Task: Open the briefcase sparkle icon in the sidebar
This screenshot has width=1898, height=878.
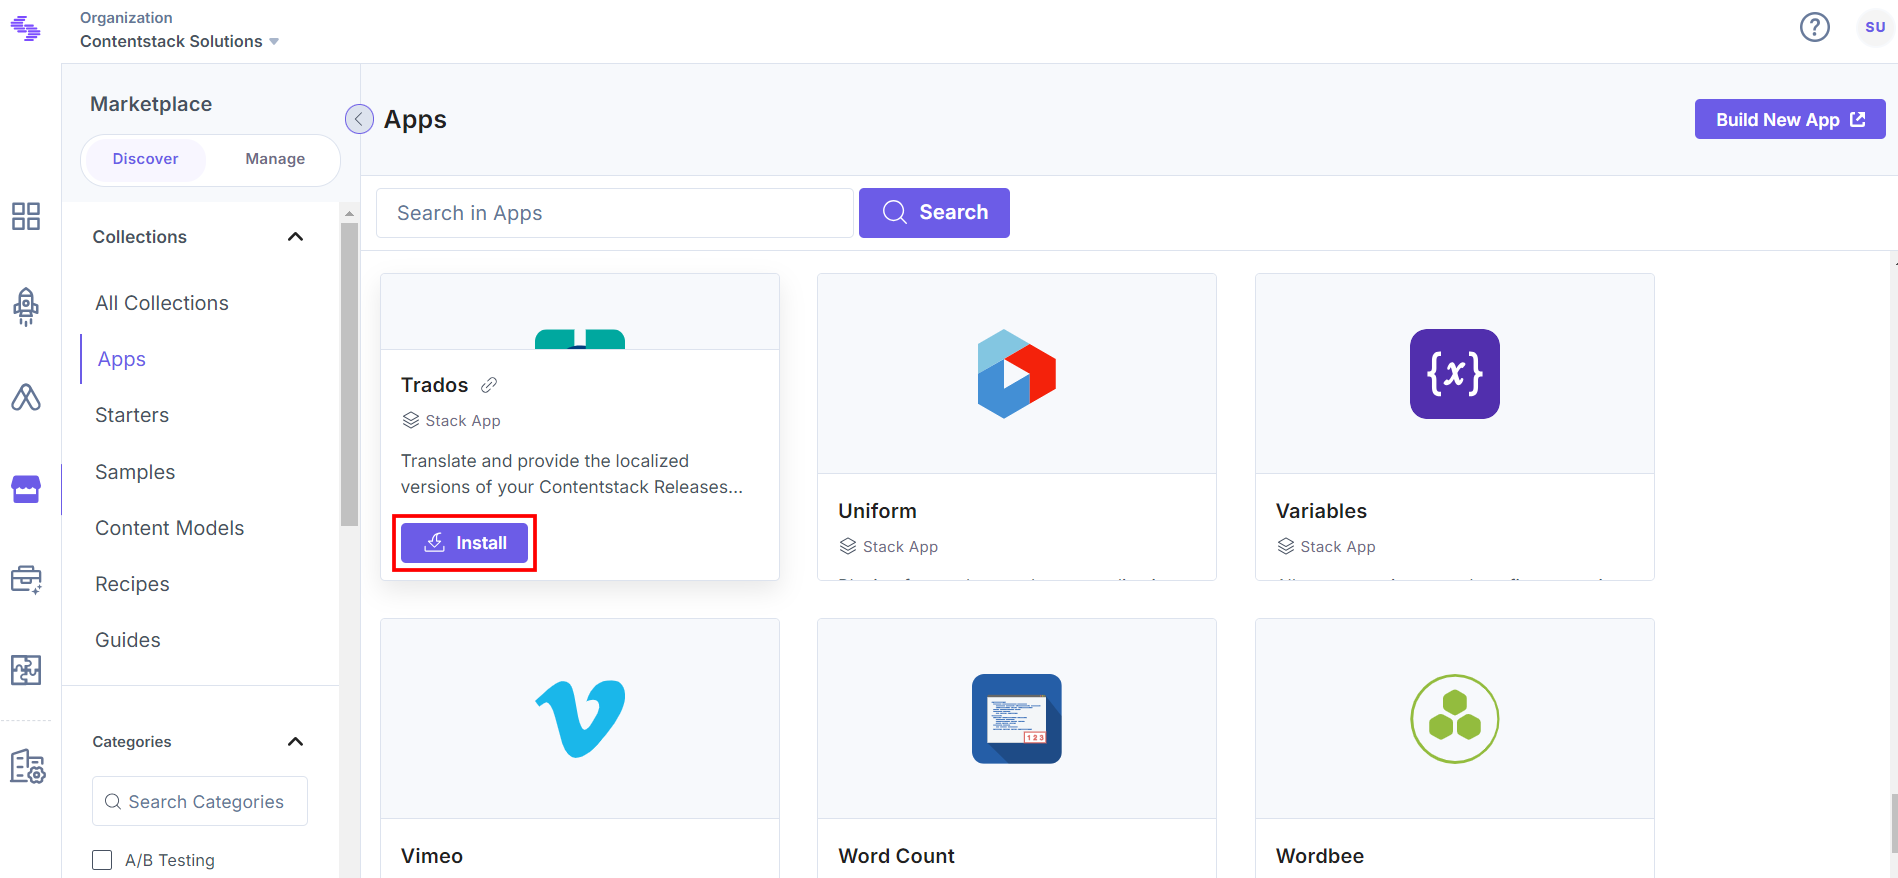Action: click(26, 580)
